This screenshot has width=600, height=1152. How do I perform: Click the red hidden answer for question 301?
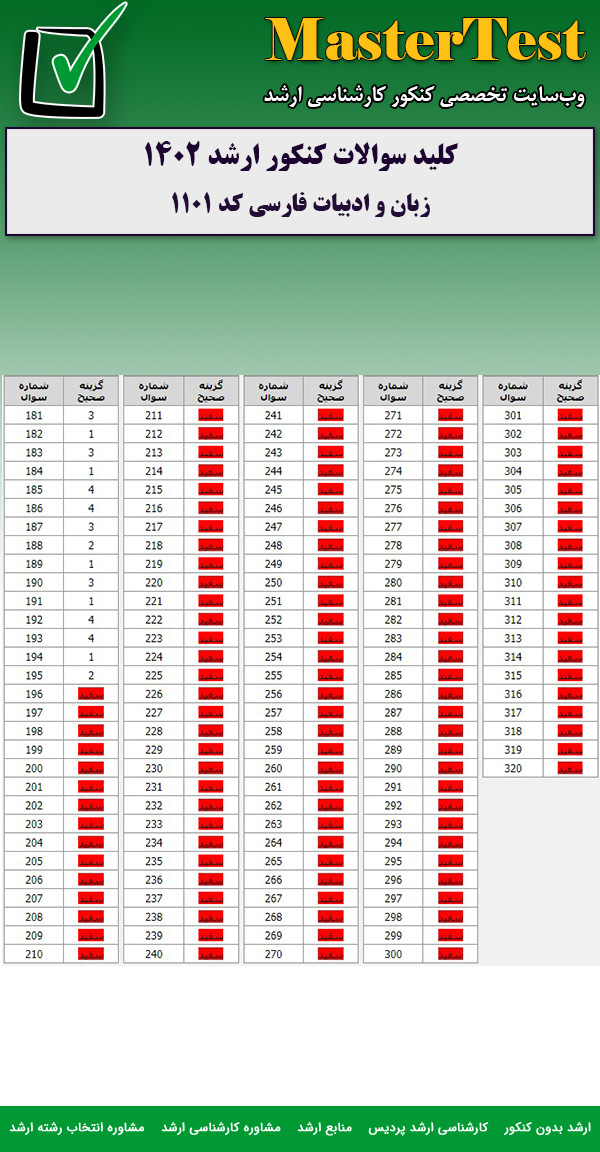pyautogui.click(x=571, y=415)
